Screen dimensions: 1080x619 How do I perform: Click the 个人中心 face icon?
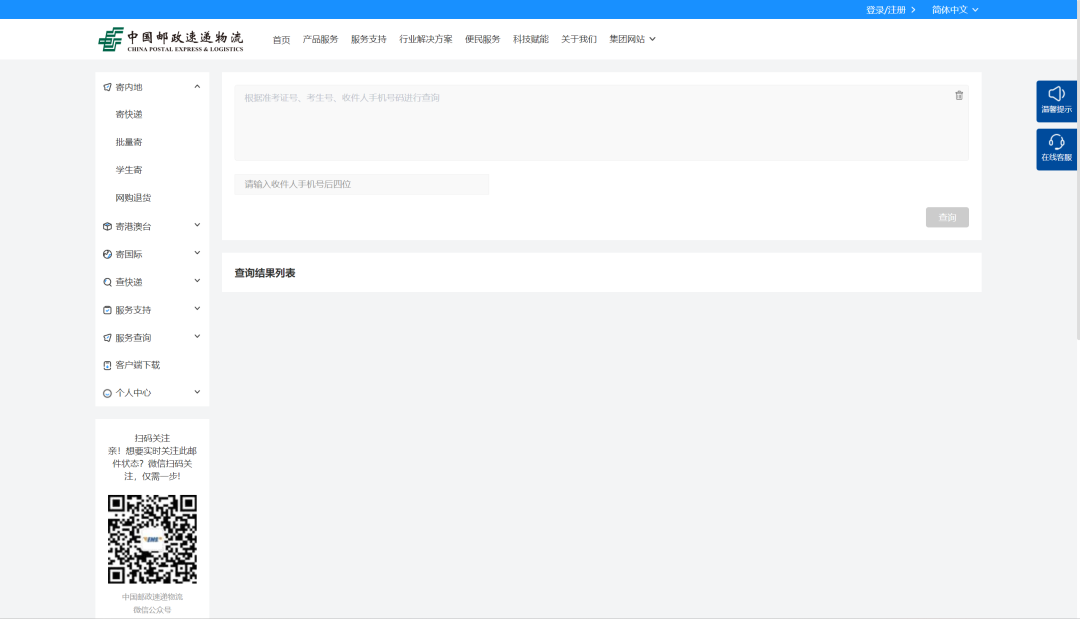click(107, 393)
